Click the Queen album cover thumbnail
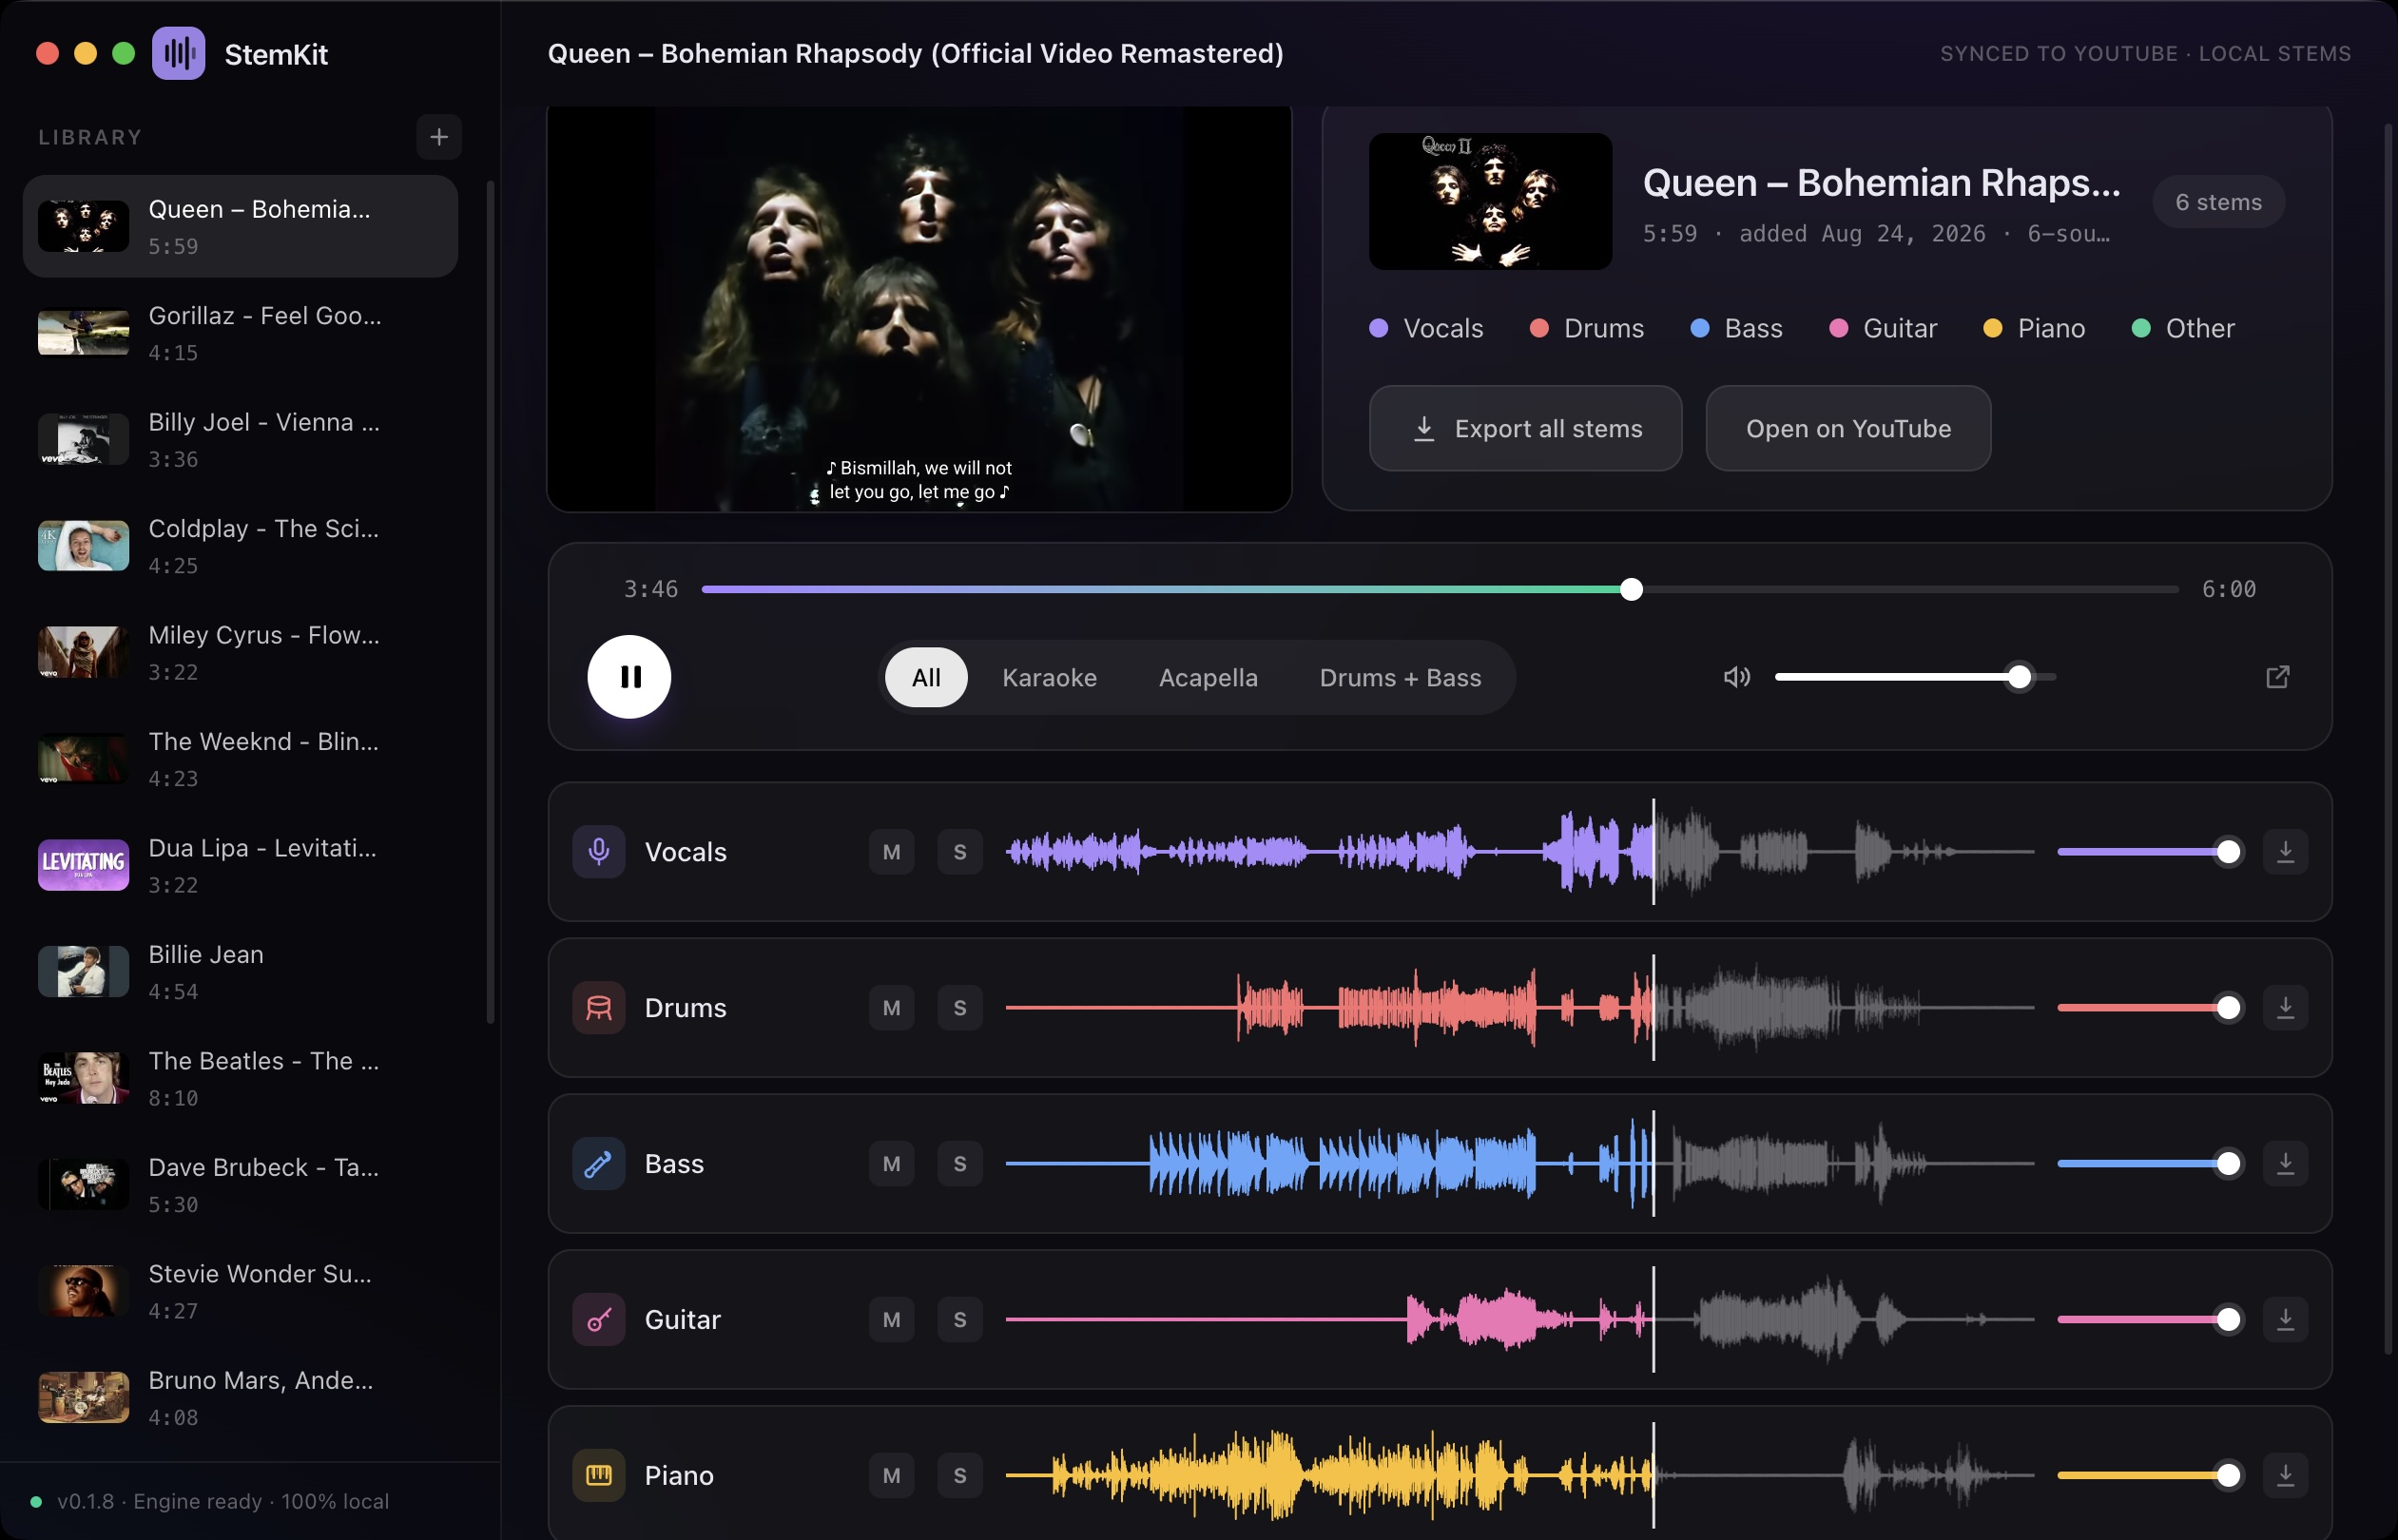Image resolution: width=2398 pixels, height=1540 pixels. [1490, 202]
